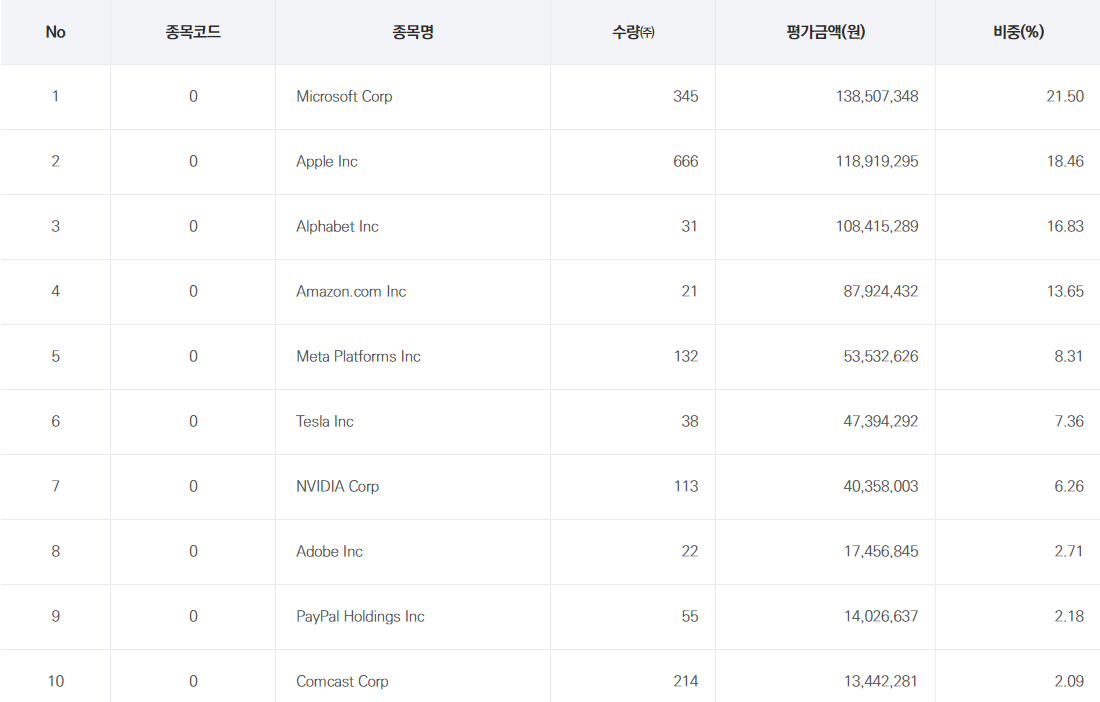This screenshot has height=702, width=1100.
Task: Open the Amazon.com Inc row name
Action: pyautogui.click(x=351, y=292)
